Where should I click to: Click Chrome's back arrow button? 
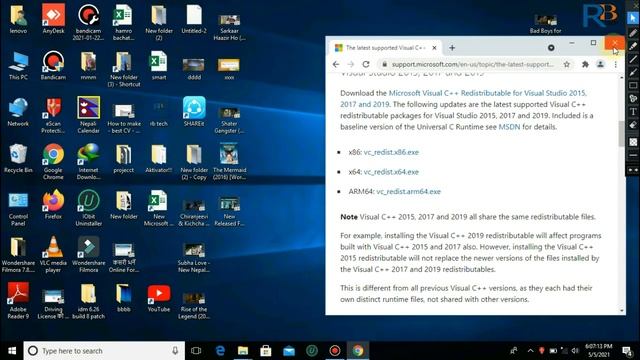[336, 64]
